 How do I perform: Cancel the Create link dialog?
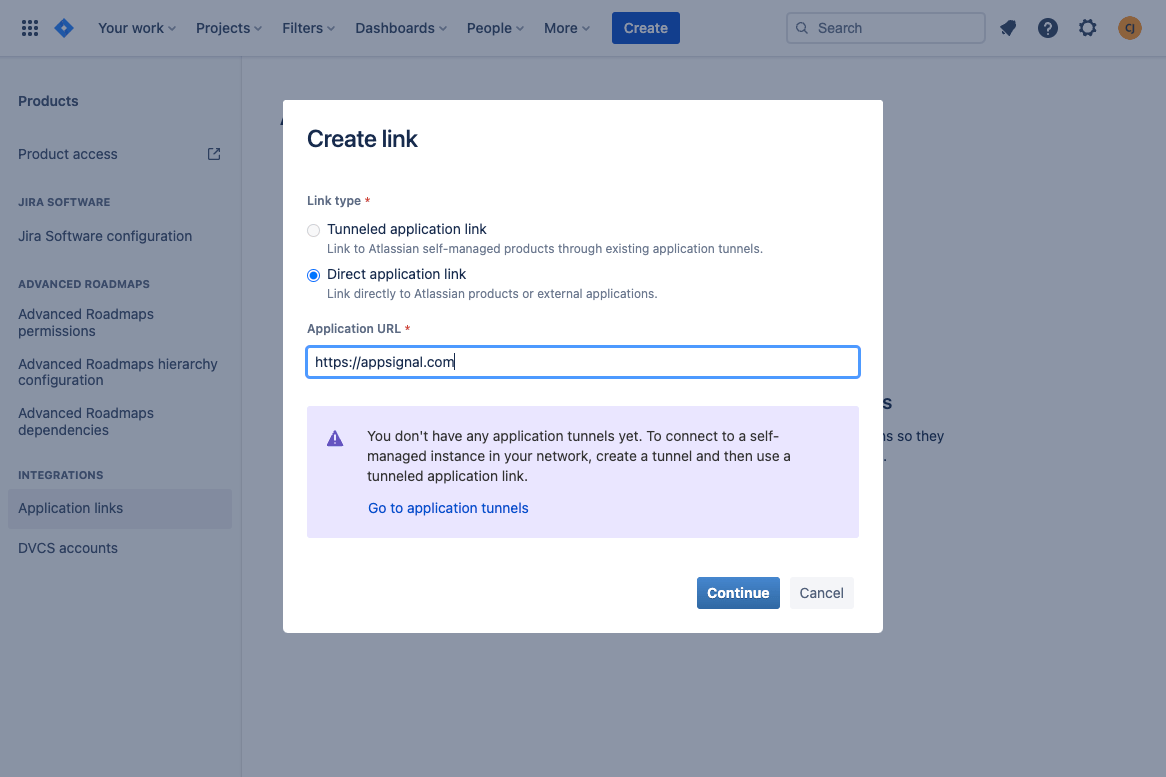point(821,593)
